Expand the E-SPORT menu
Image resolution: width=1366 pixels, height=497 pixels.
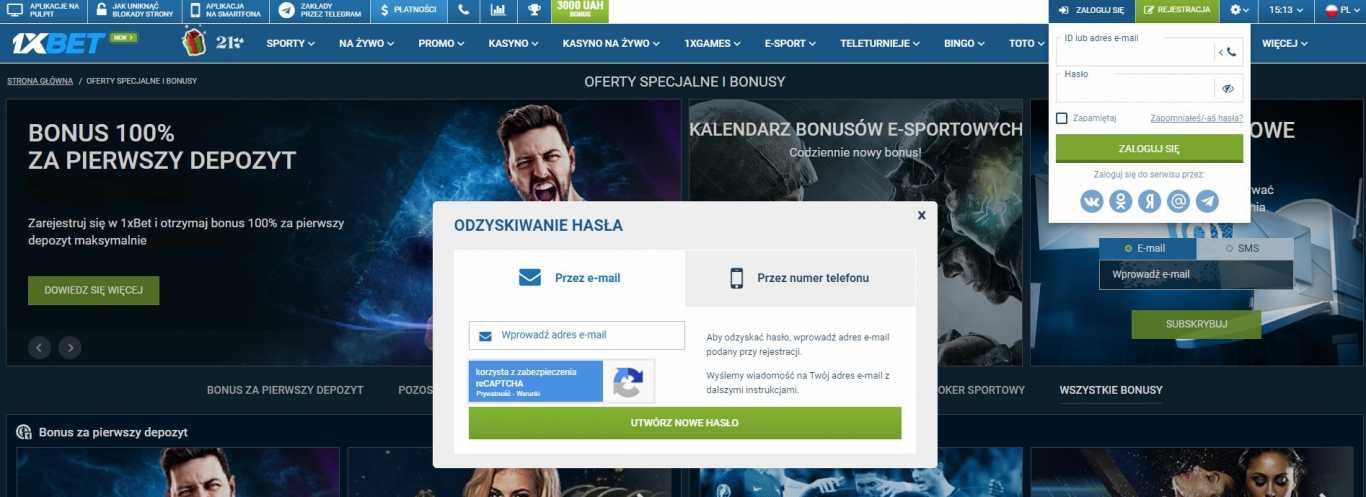point(790,44)
